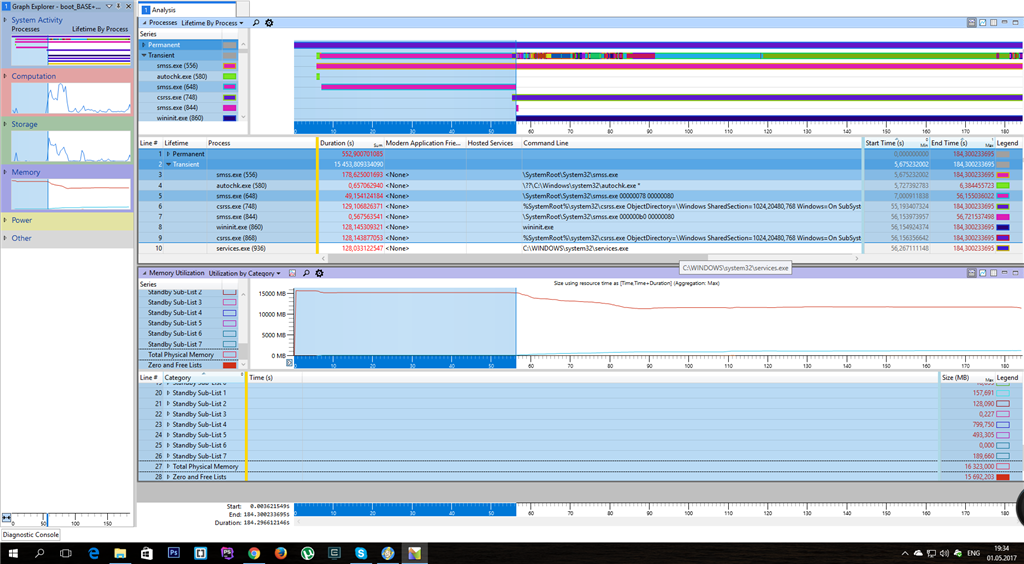This screenshot has width=1024, height=564.
Task: Open uTorrent from the taskbar
Action: pyautogui.click(x=308, y=553)
